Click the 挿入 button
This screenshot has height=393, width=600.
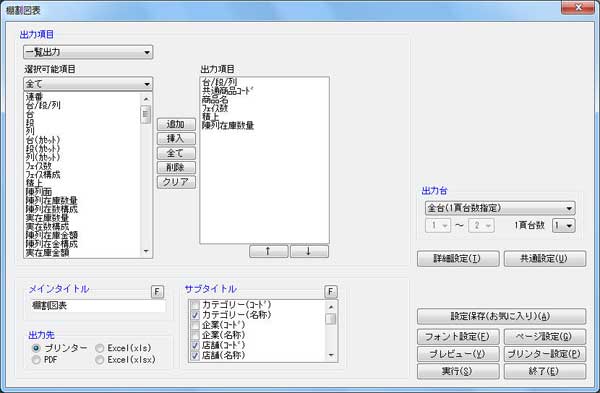click(x=176, y=139)
